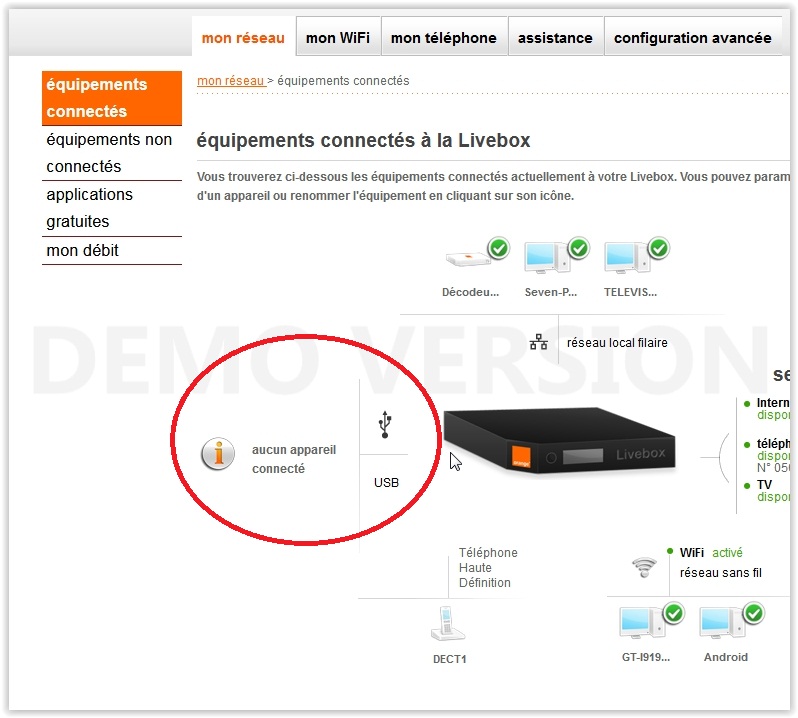This screenshot has width=798, height=718.
Task: Open the configuration avancée tab
Action: point(693,37)
